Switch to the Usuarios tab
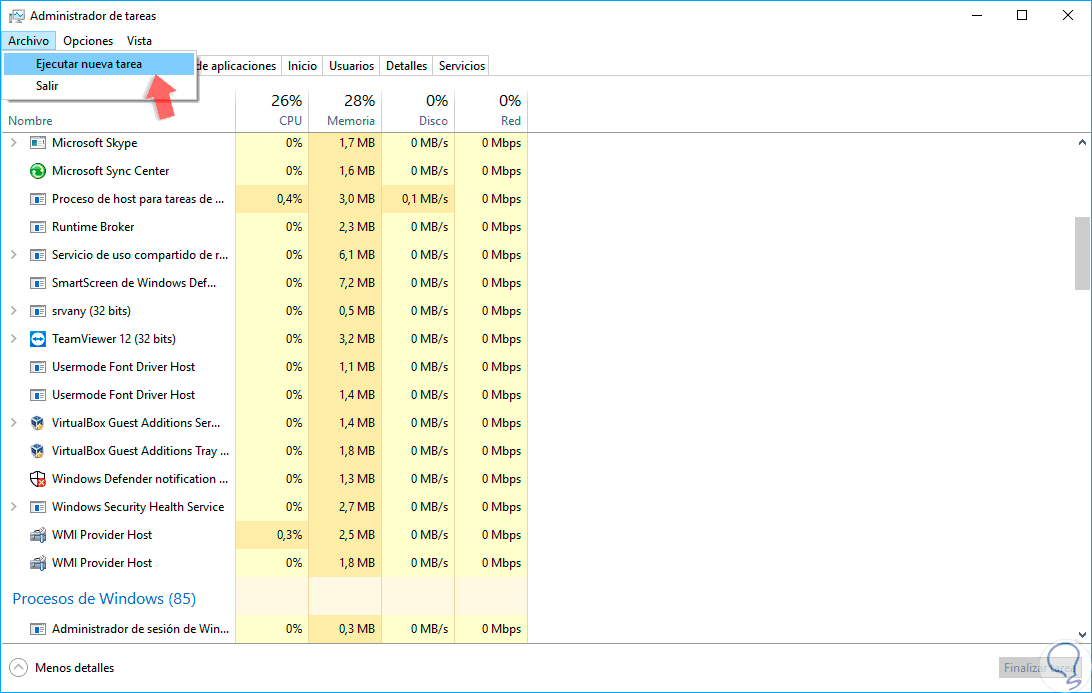This screenshot has height=693, width=1092. pos(351,65)
